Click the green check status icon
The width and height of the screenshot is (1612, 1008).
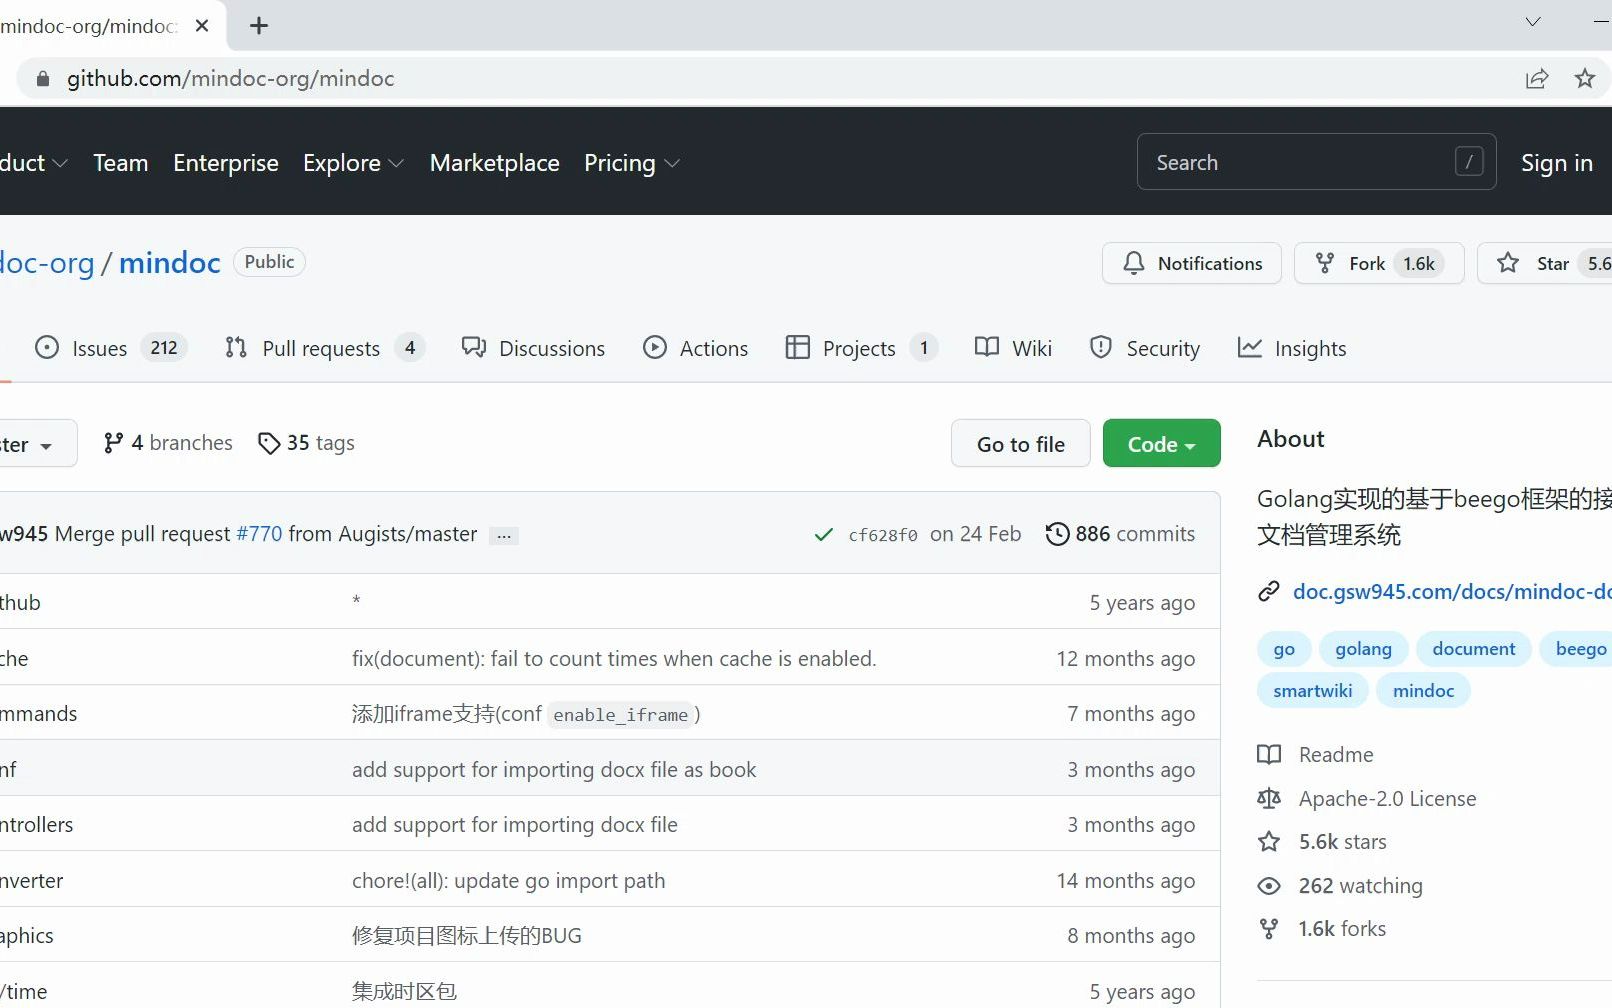(824, 535)
